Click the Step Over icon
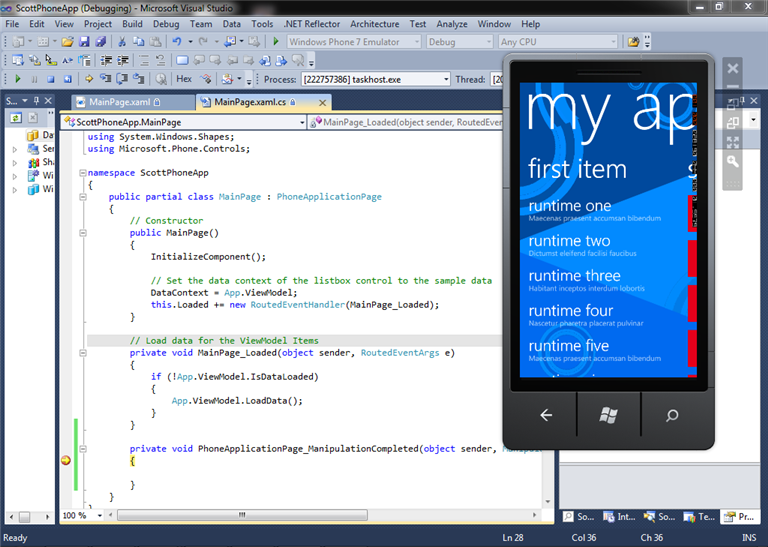Screen dimensions: 768x547 (122, 79)
